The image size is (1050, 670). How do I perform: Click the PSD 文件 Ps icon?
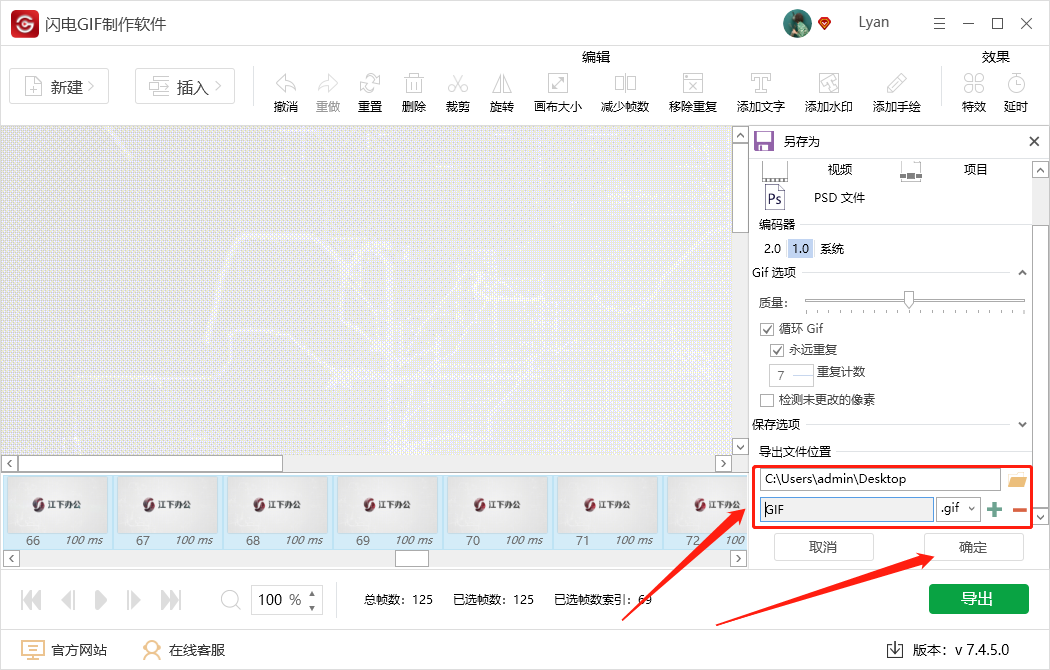[x=775, y=198]
